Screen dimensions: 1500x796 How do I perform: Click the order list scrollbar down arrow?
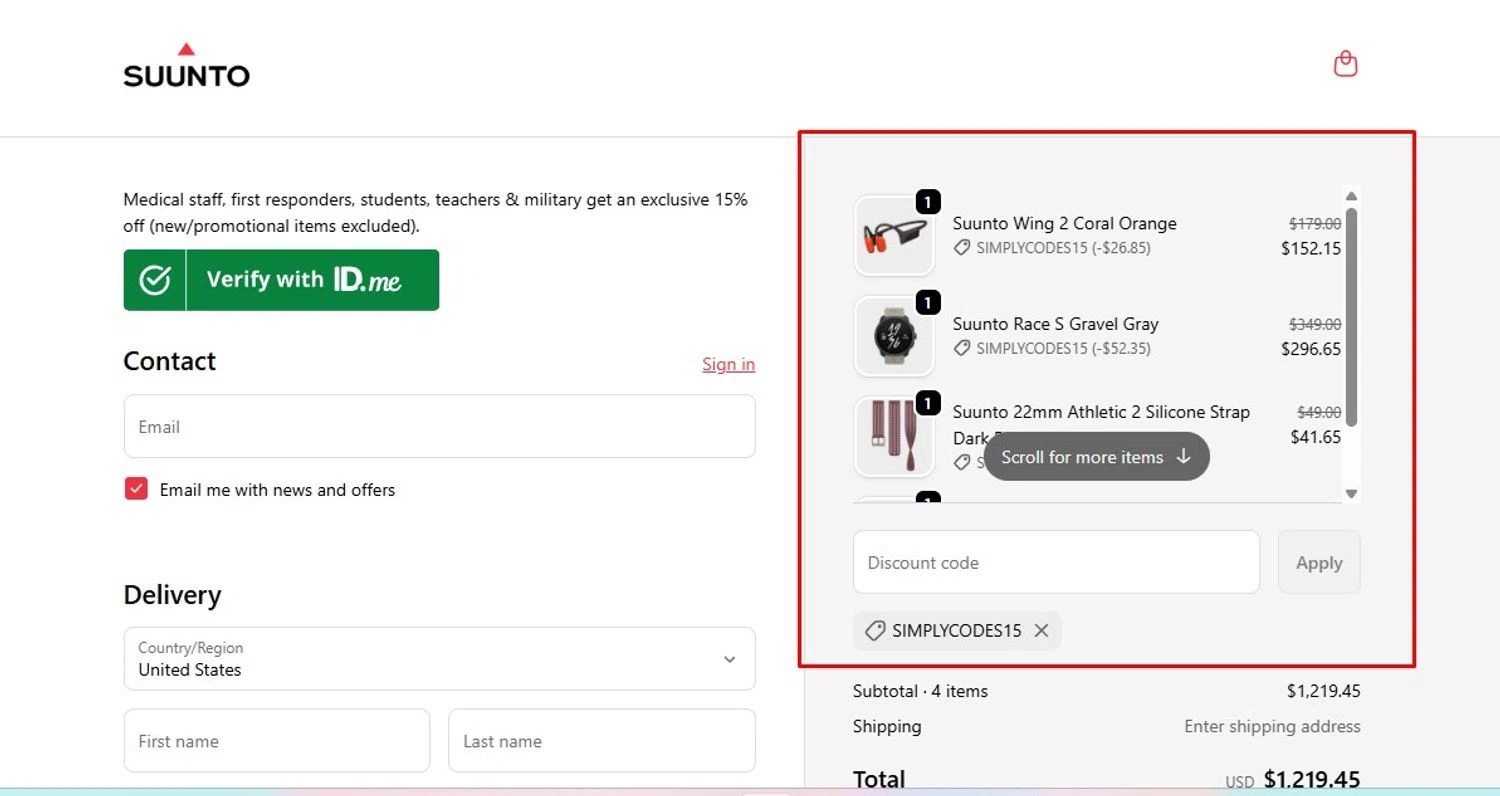tap(1351, 493)
